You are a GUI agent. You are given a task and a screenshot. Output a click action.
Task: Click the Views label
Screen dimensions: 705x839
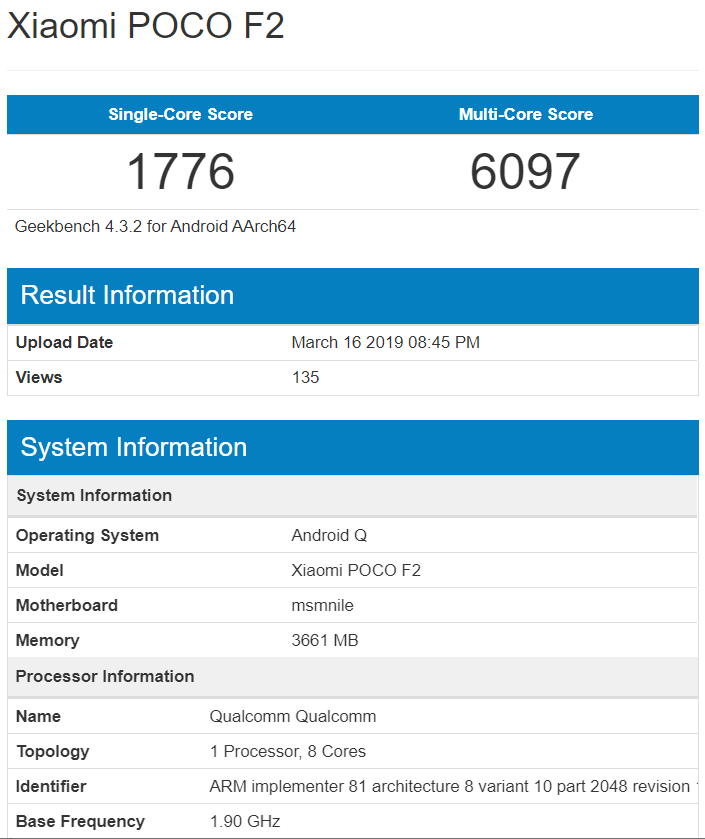pyautogui.click(x=39, y=377)
